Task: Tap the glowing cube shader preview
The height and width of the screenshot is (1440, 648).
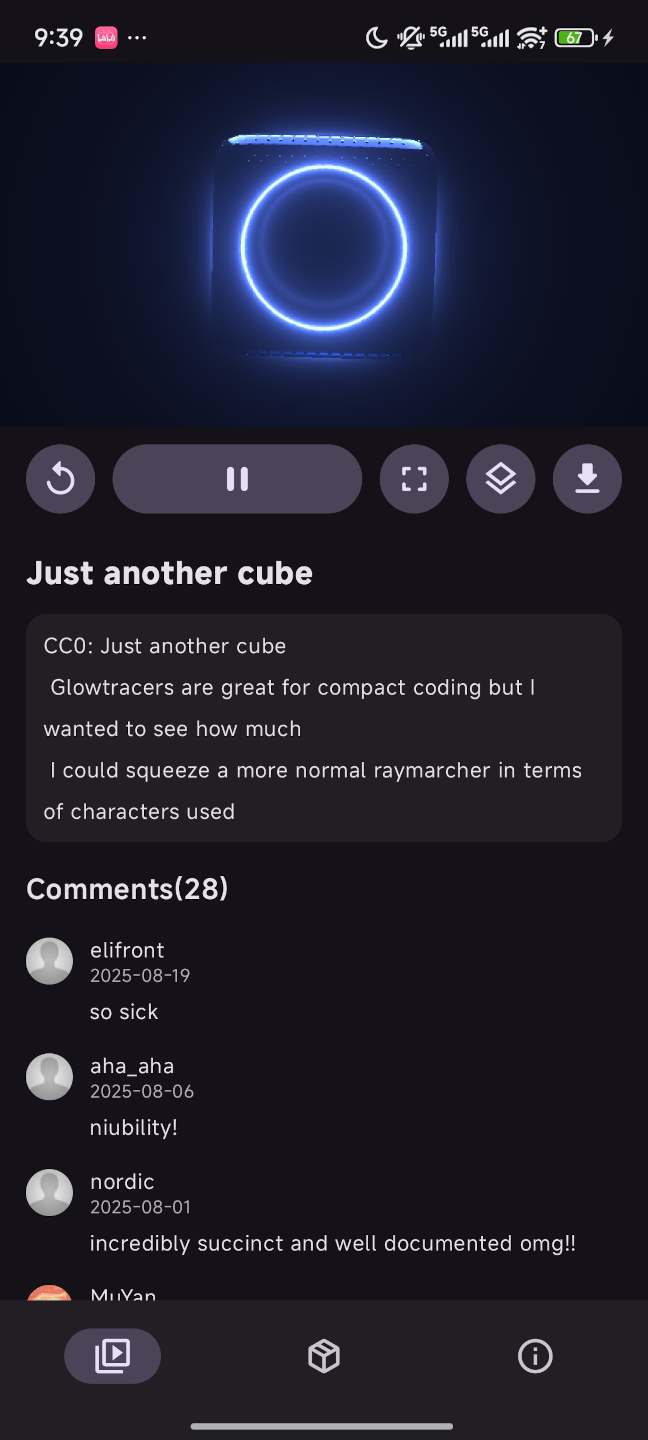Action: tap(324, 246)
